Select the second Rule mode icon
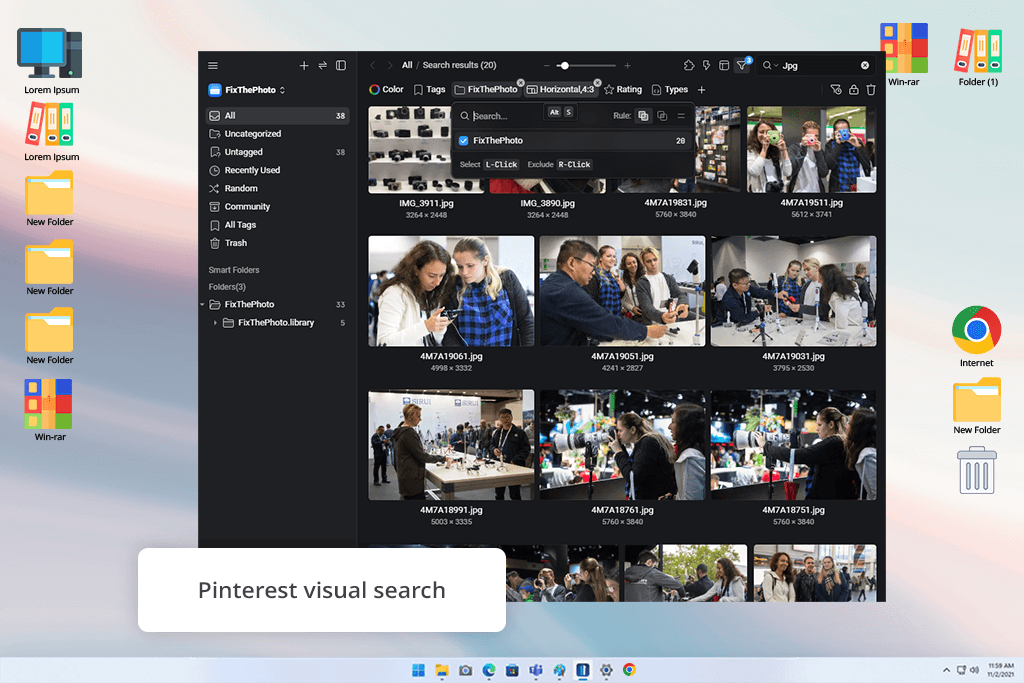The image size is (1024, 683). pyautogui.click(x=662, y=116)
